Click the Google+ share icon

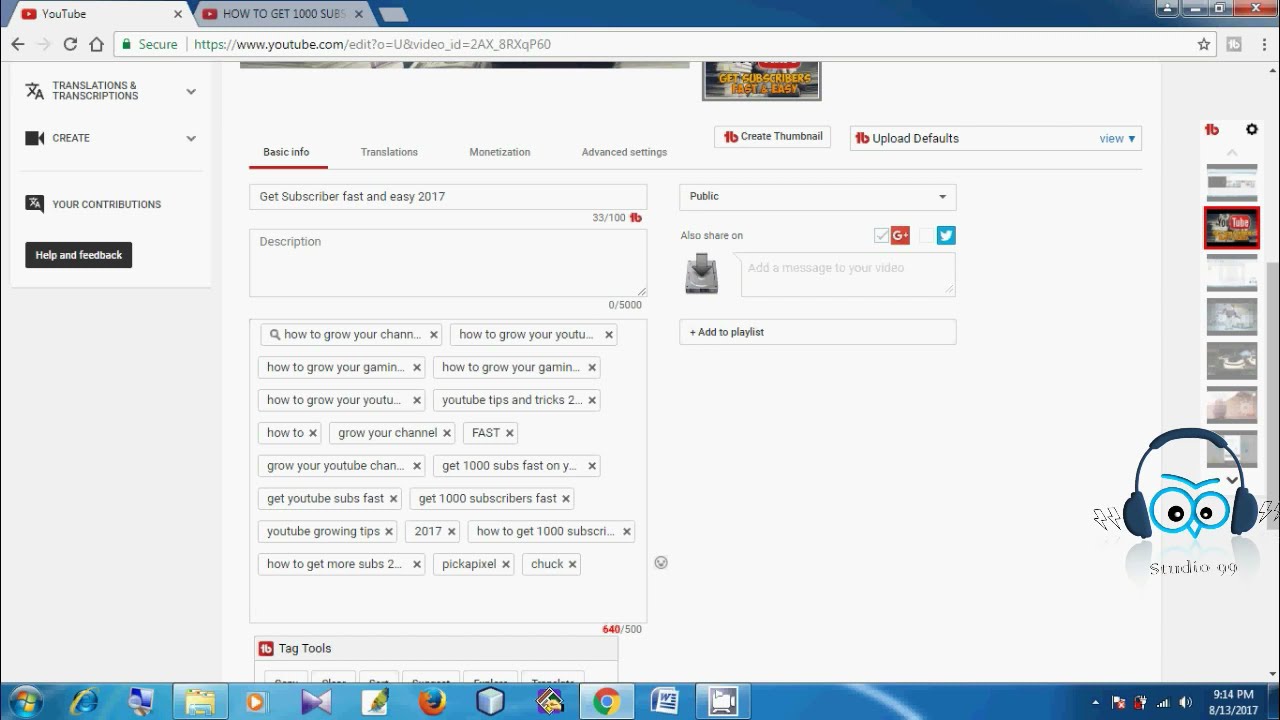click(x=900, y=235)
